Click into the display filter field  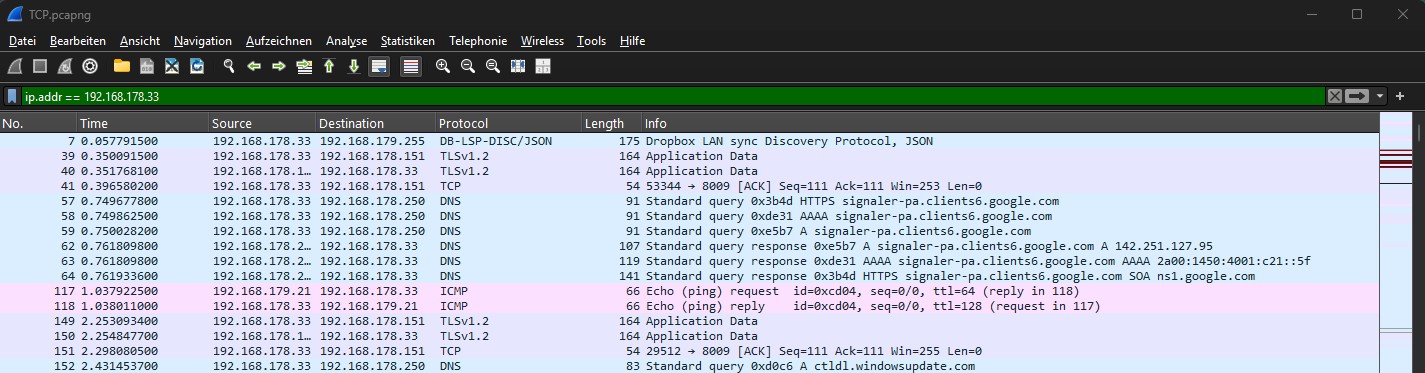coord(673,96)
